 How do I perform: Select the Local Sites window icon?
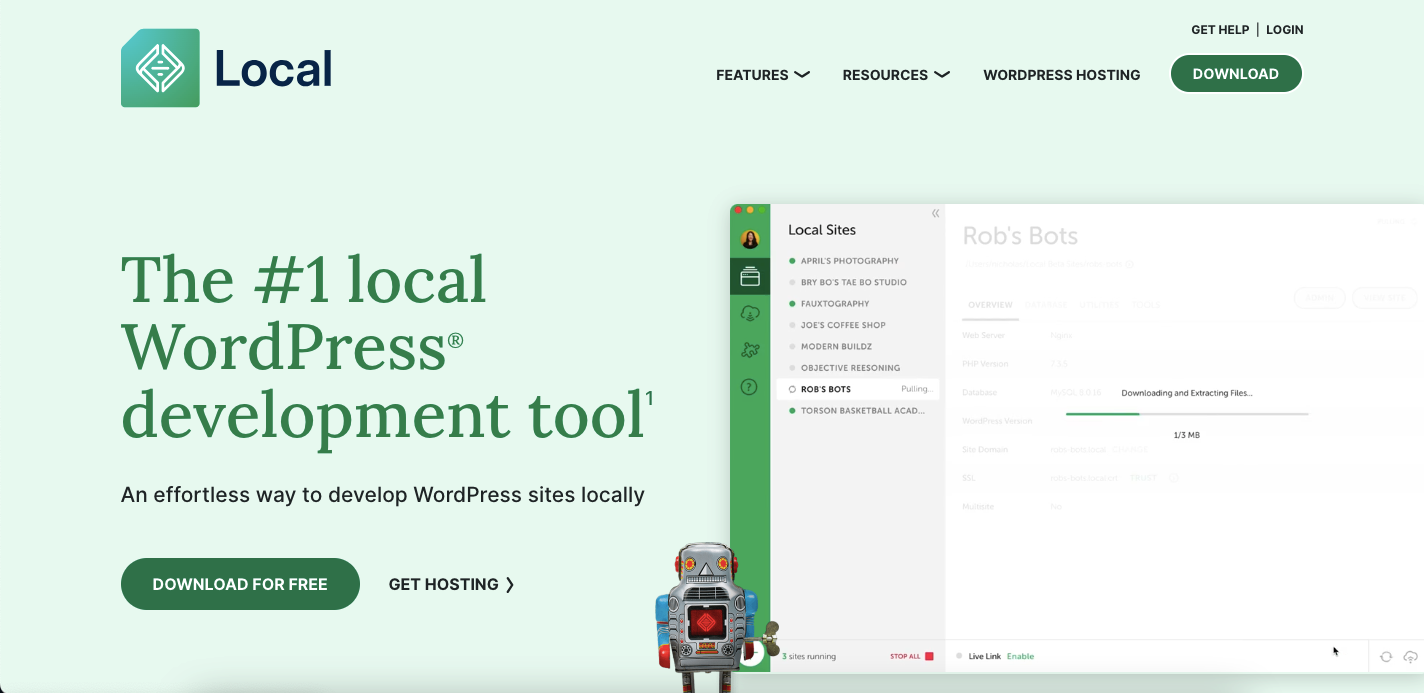click(x=750, y=277)
